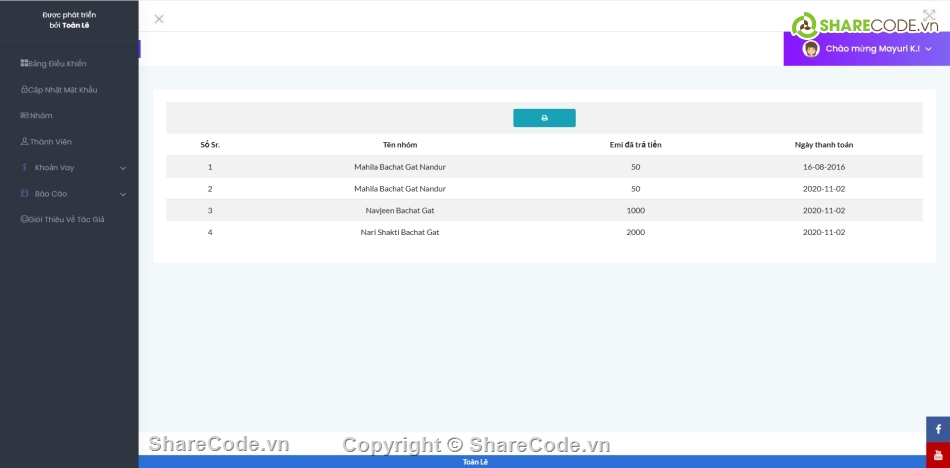Click the lock icon for Cập Nhật Mật Khẩu
The image size is (950, 468).
(x=24, y=90)
